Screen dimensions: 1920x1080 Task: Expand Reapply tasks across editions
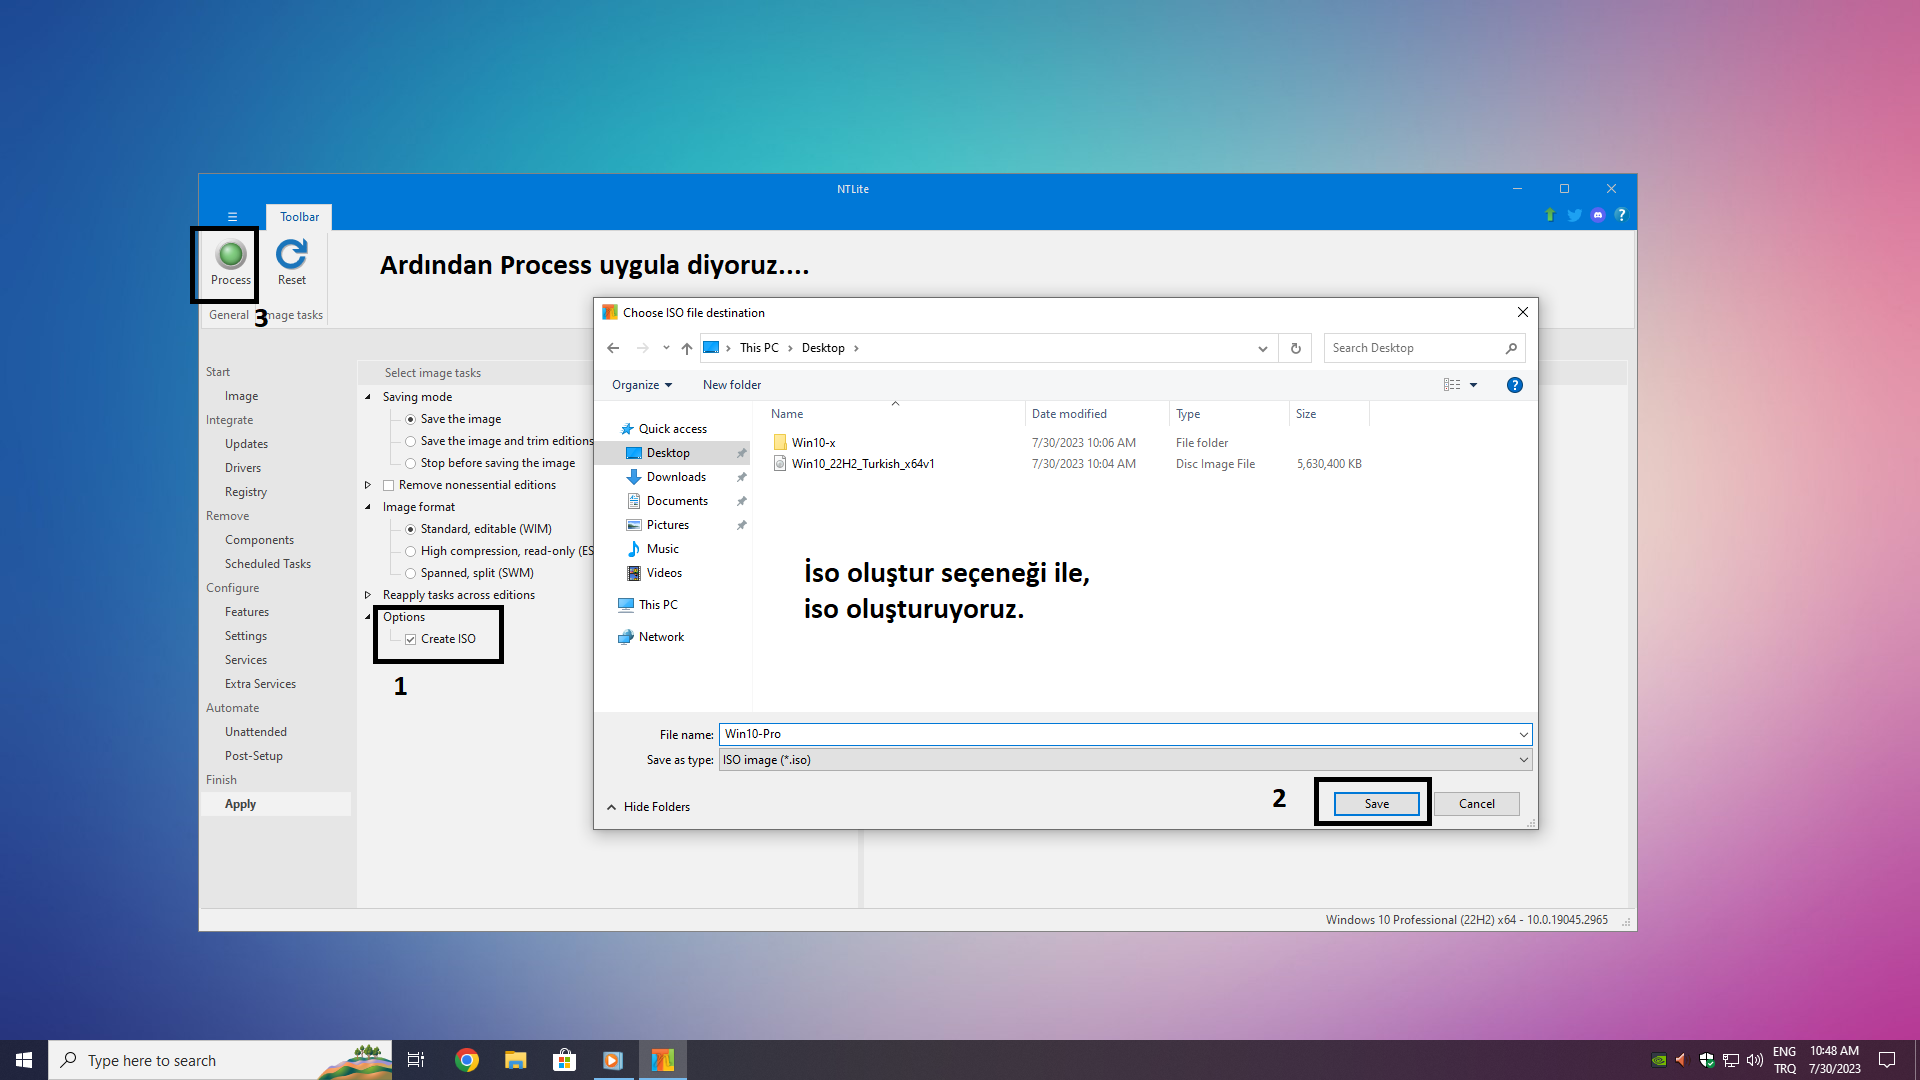click(368, 595)
